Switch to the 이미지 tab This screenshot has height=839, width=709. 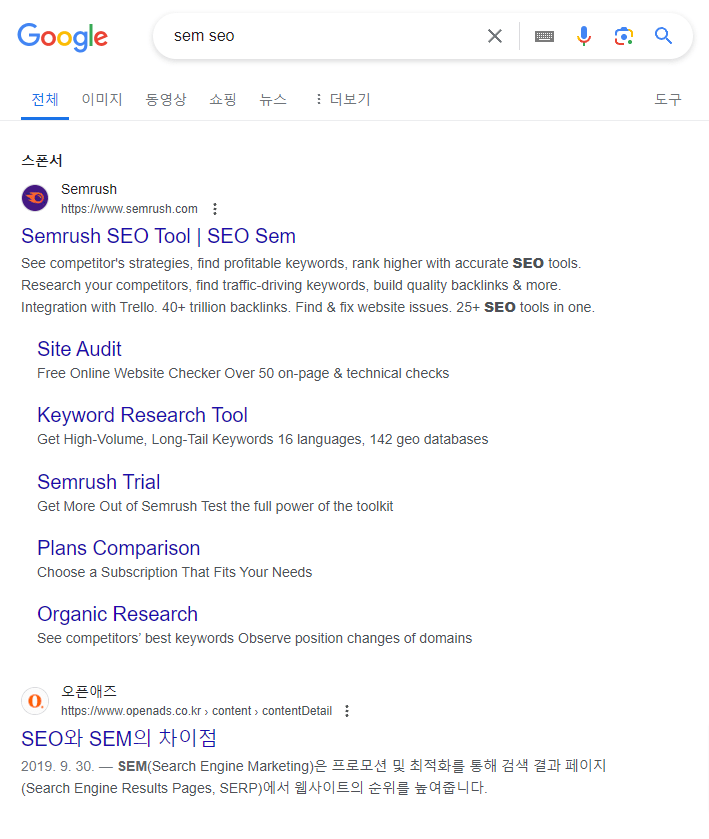click(102, 100)
